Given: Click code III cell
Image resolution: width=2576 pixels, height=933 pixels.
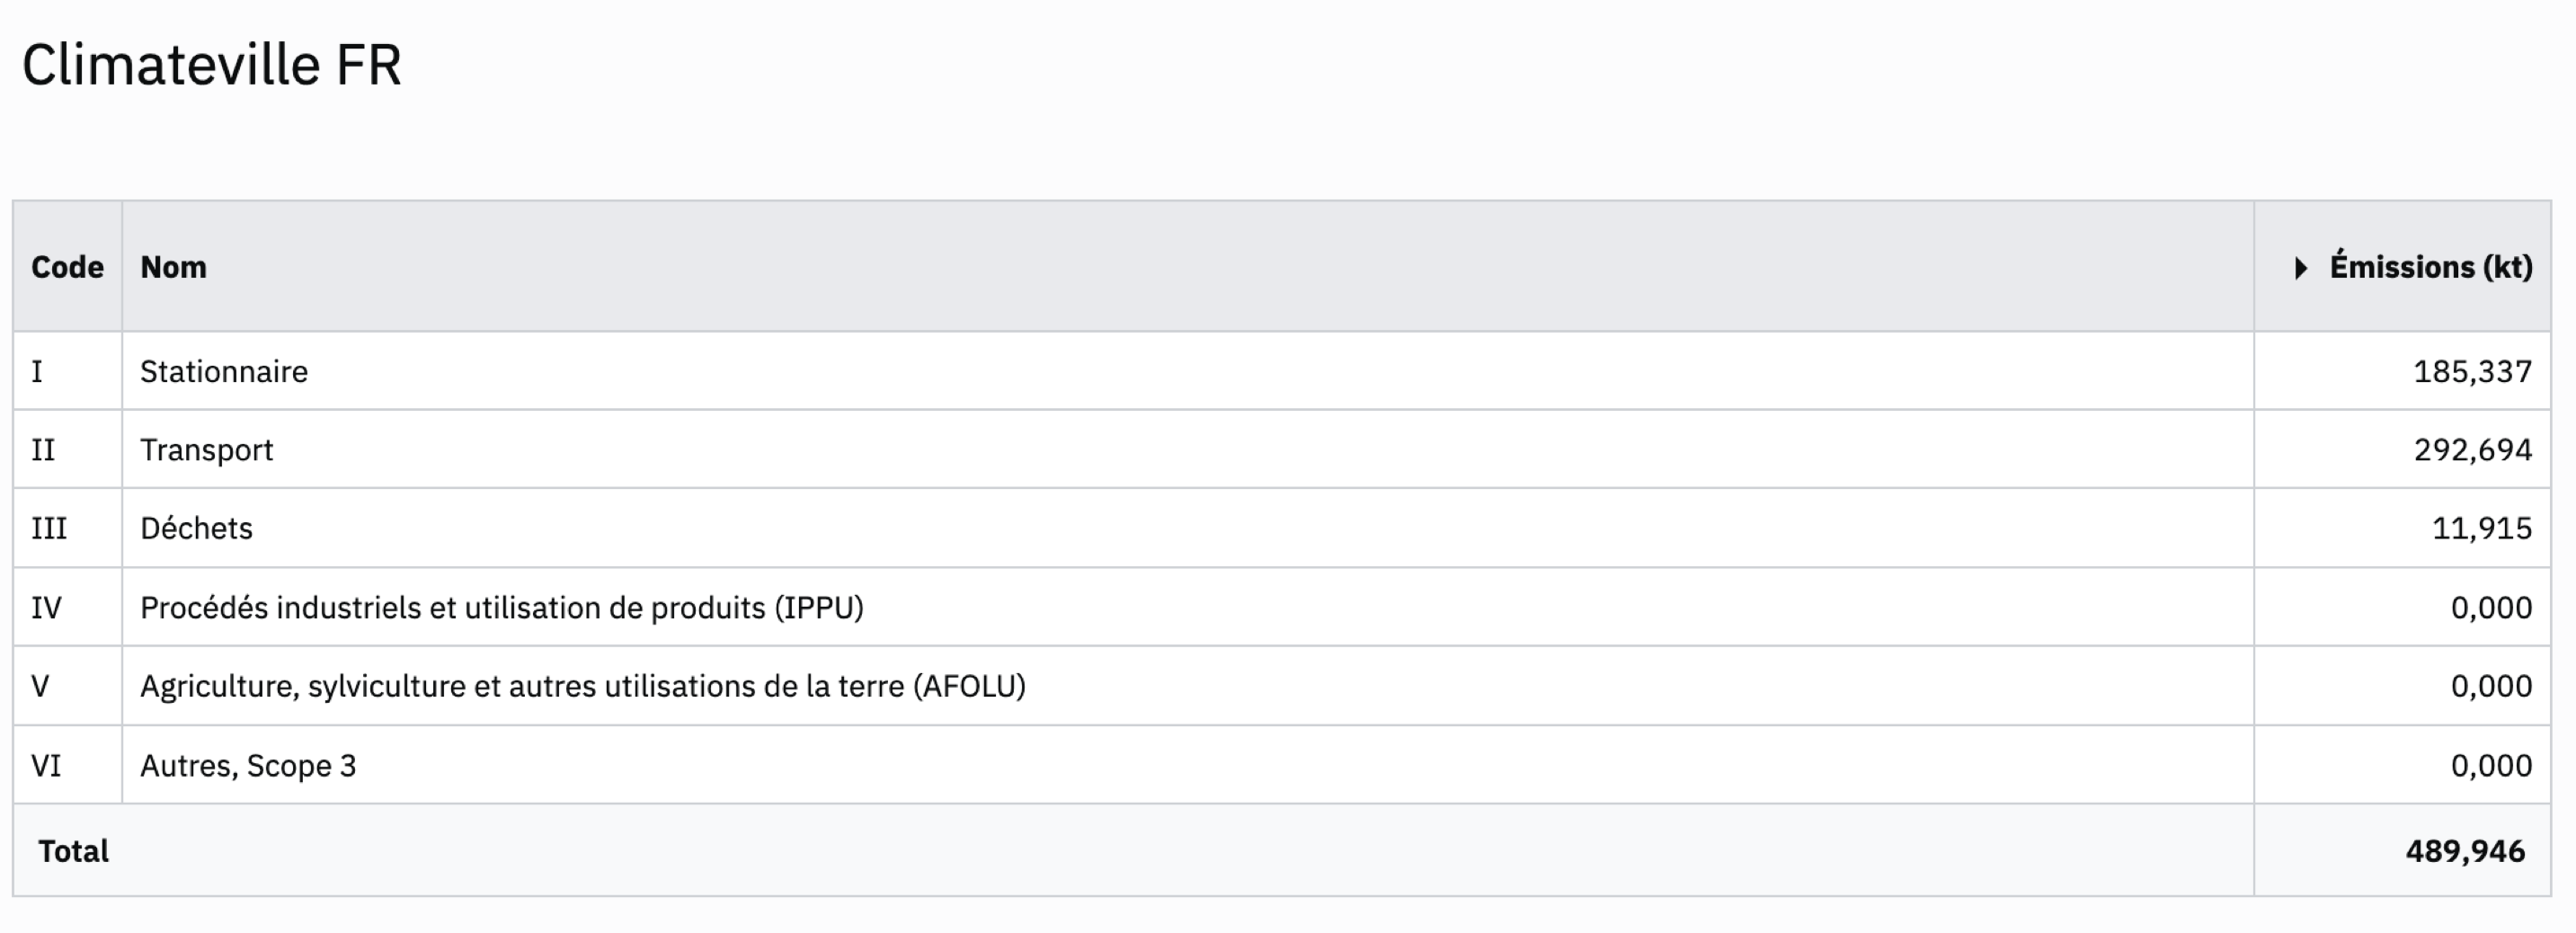Looking at the screenshot, I should click(68, 528).
